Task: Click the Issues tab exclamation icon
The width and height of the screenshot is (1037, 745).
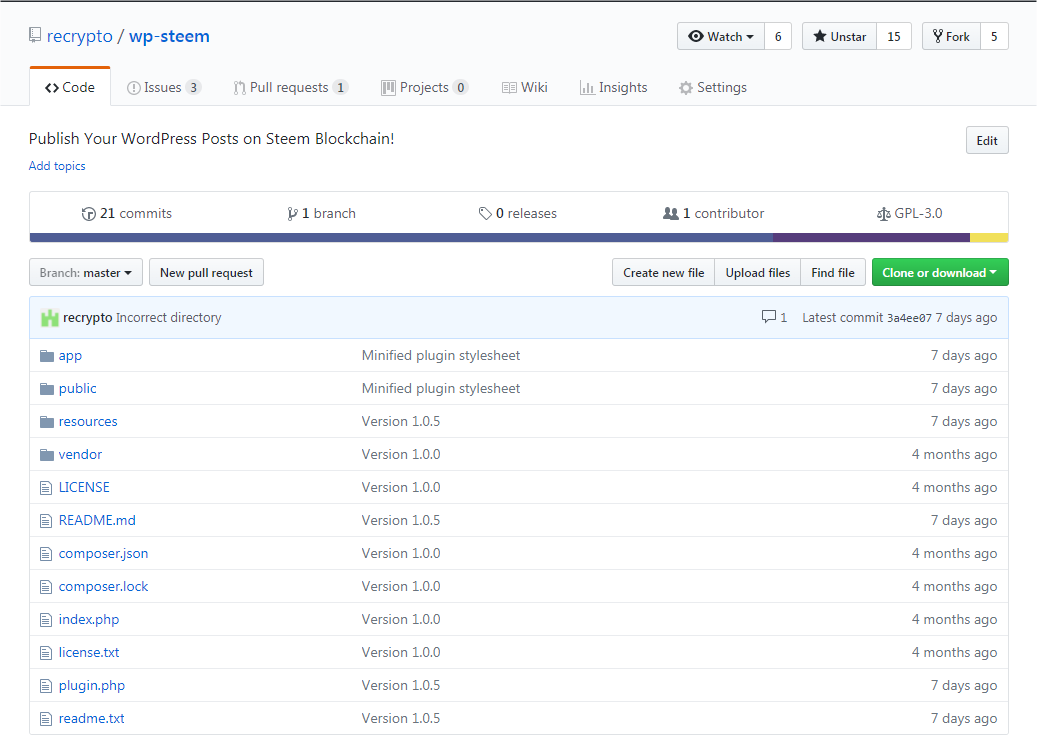Action: 134,88
